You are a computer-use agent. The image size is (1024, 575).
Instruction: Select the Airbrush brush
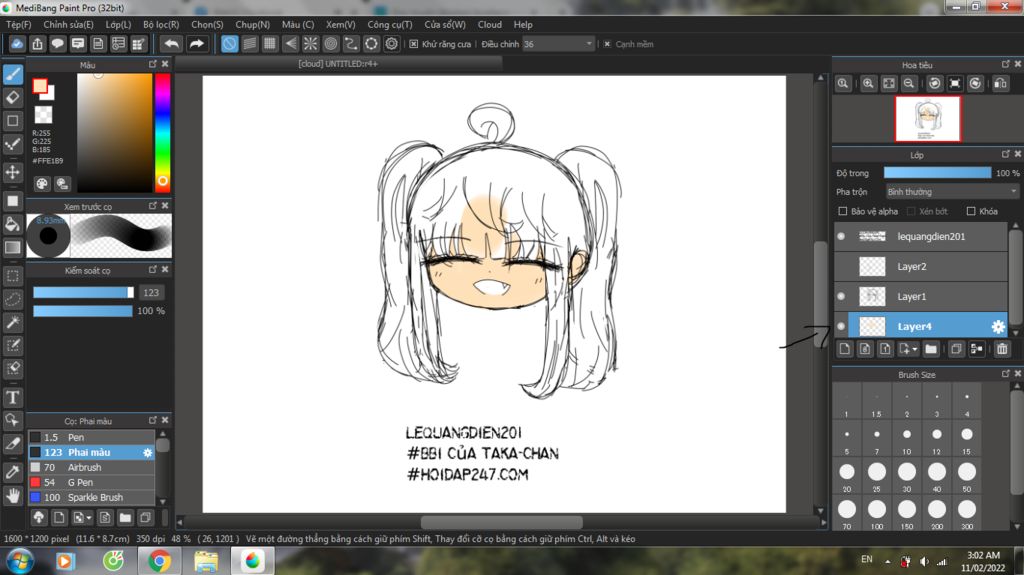[x=91, y=467]
